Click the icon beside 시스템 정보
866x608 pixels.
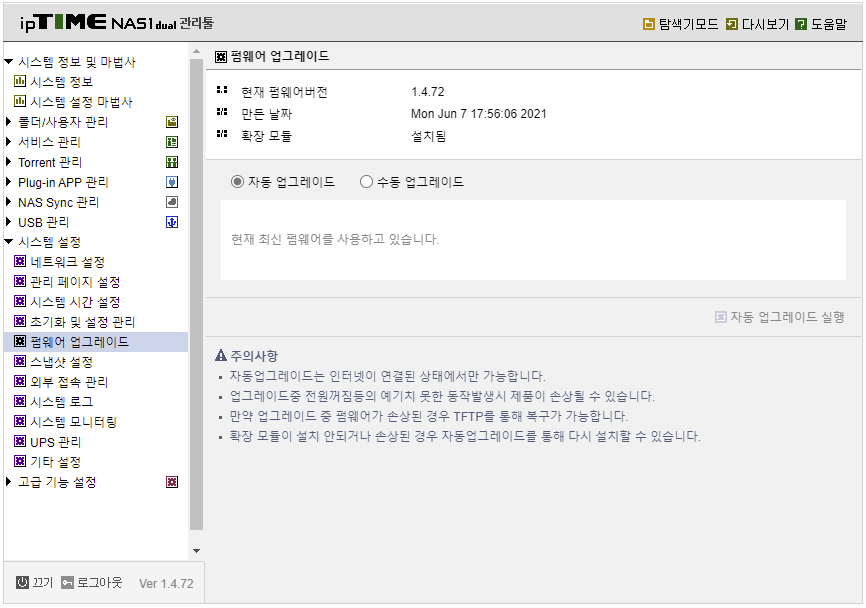(20, 82)
